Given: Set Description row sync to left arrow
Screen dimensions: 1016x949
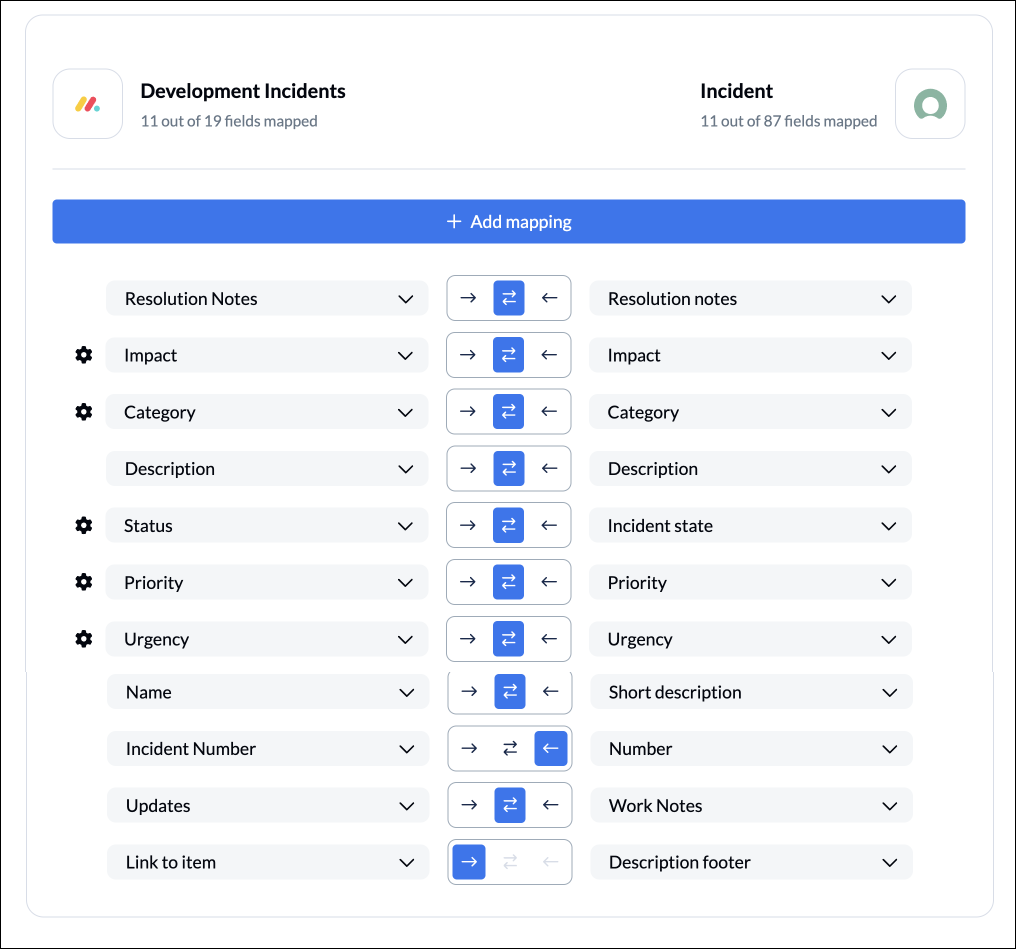Looking at the screenshot, I should click(x=549, y=468).
